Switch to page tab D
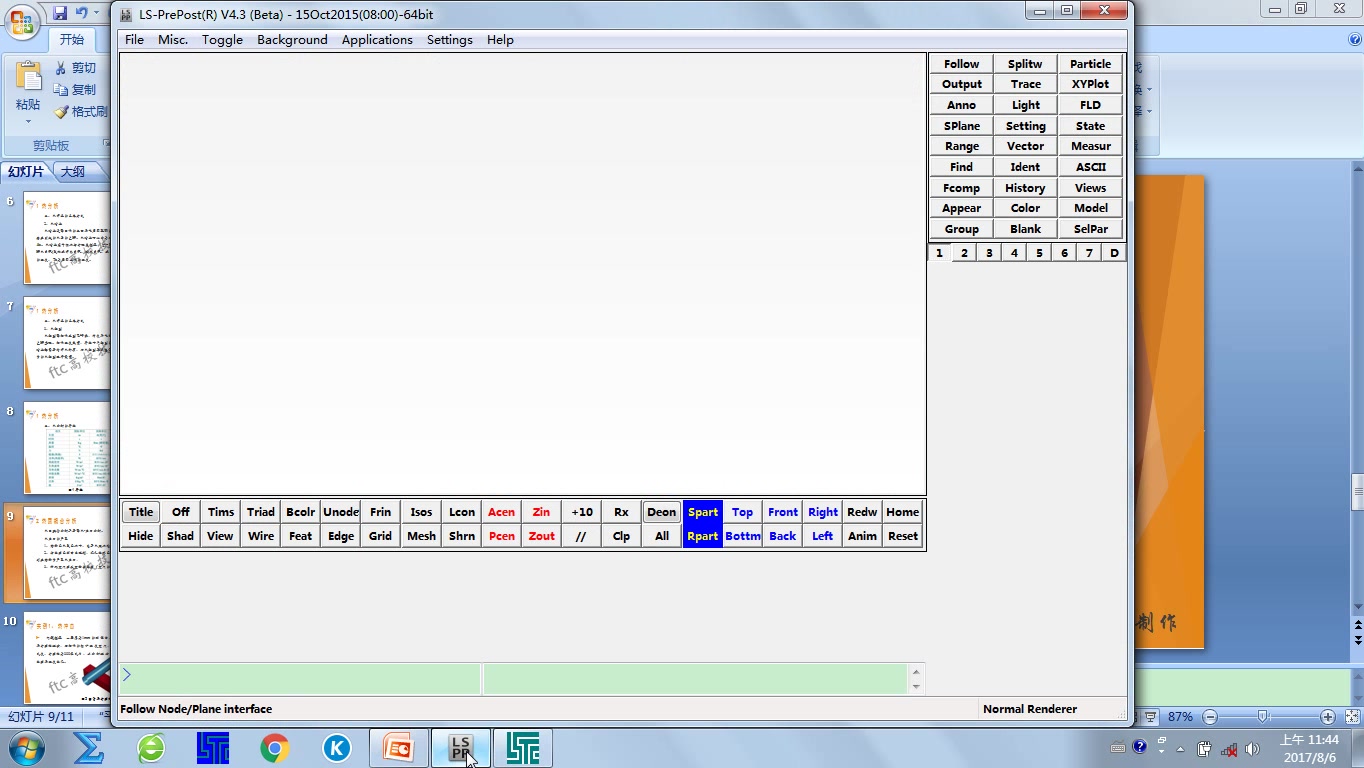1364x768 pixels. click(x=1114, y=253)
